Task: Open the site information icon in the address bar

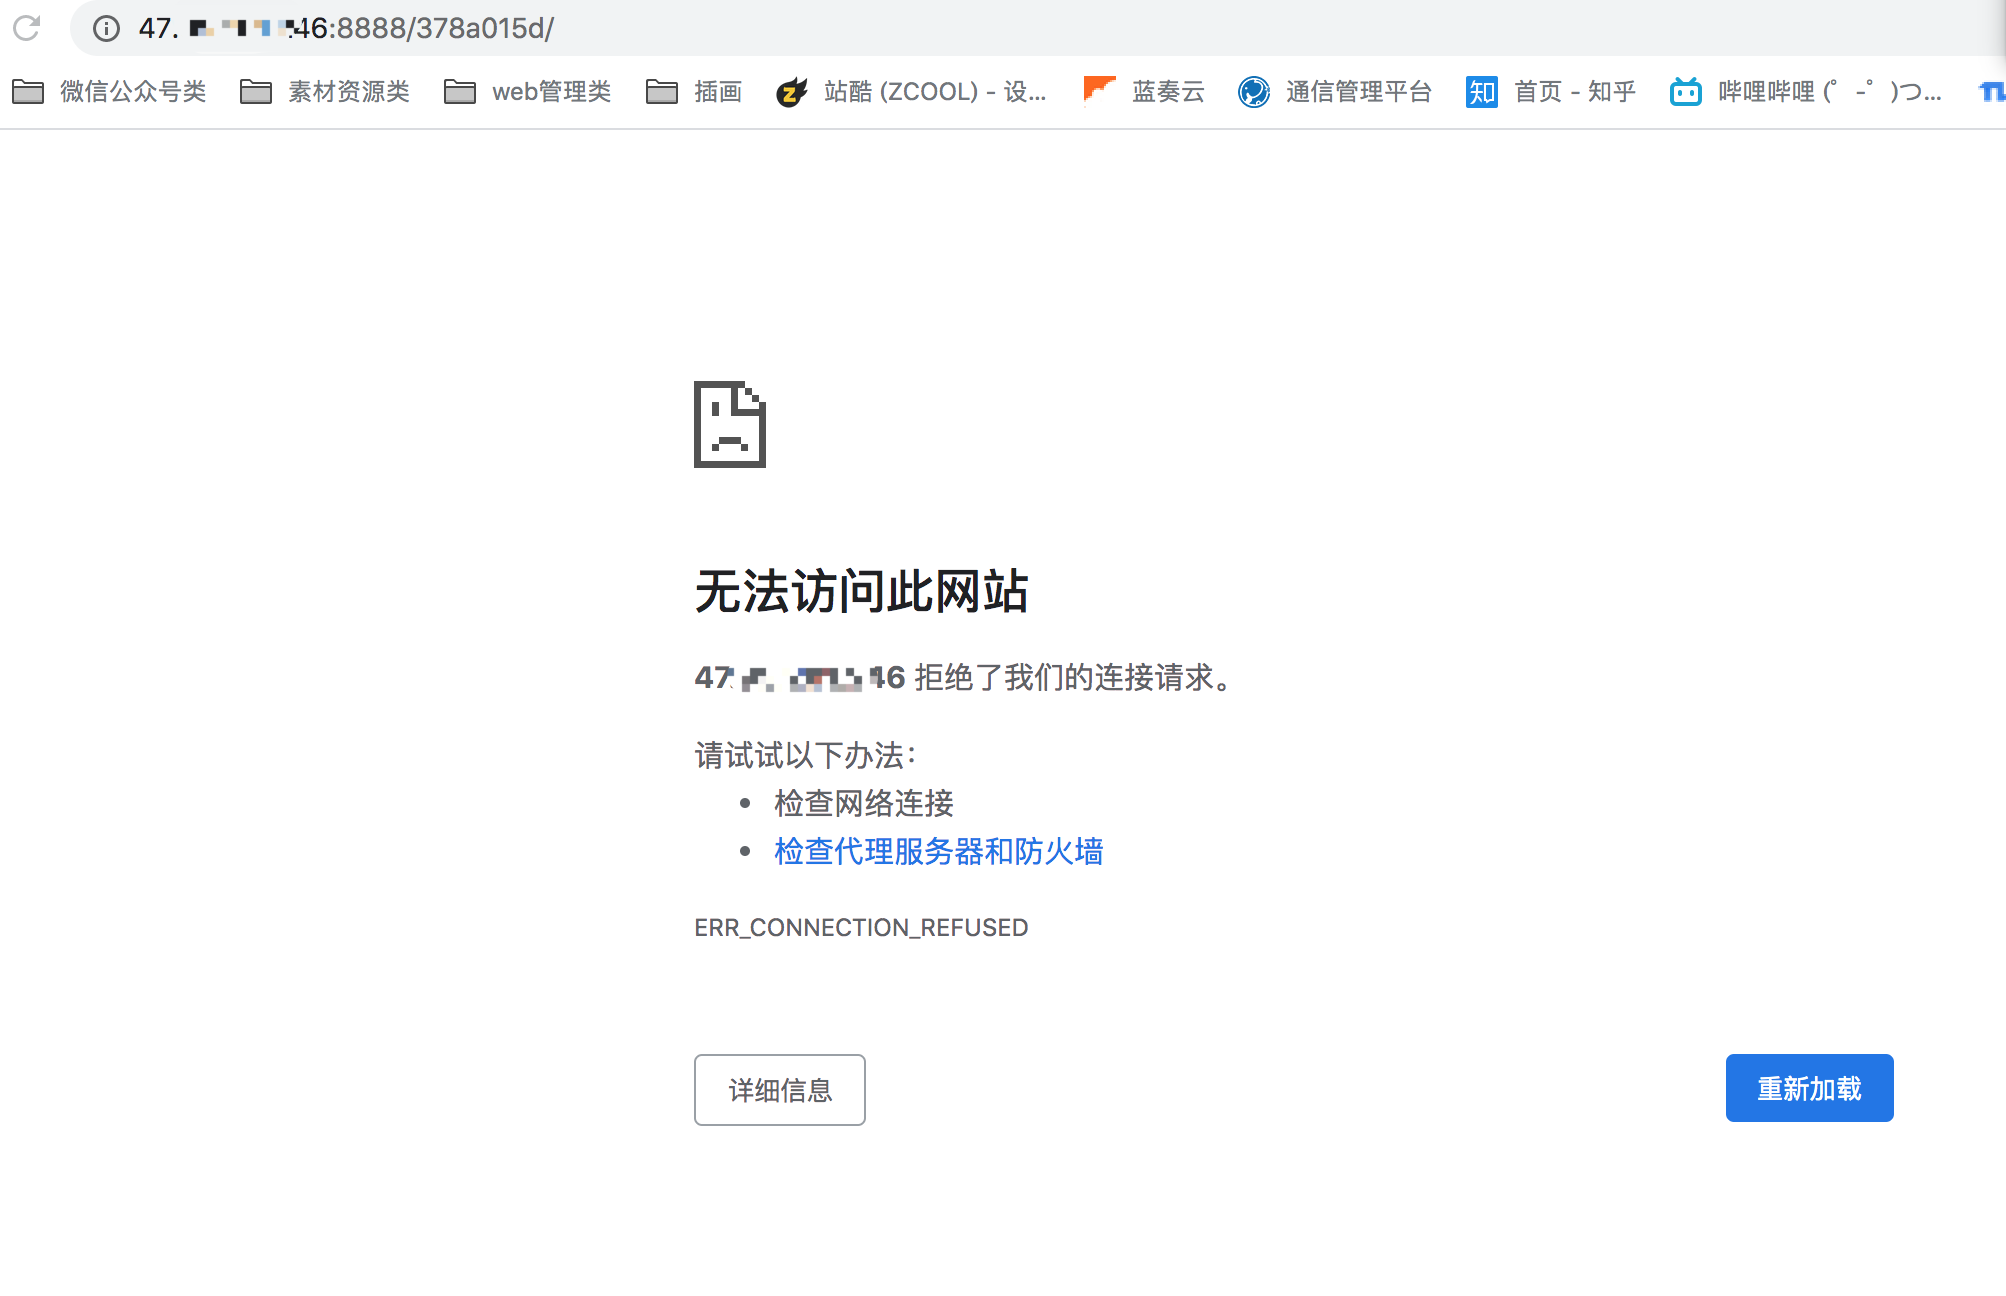Action: (x=106, y=28)
